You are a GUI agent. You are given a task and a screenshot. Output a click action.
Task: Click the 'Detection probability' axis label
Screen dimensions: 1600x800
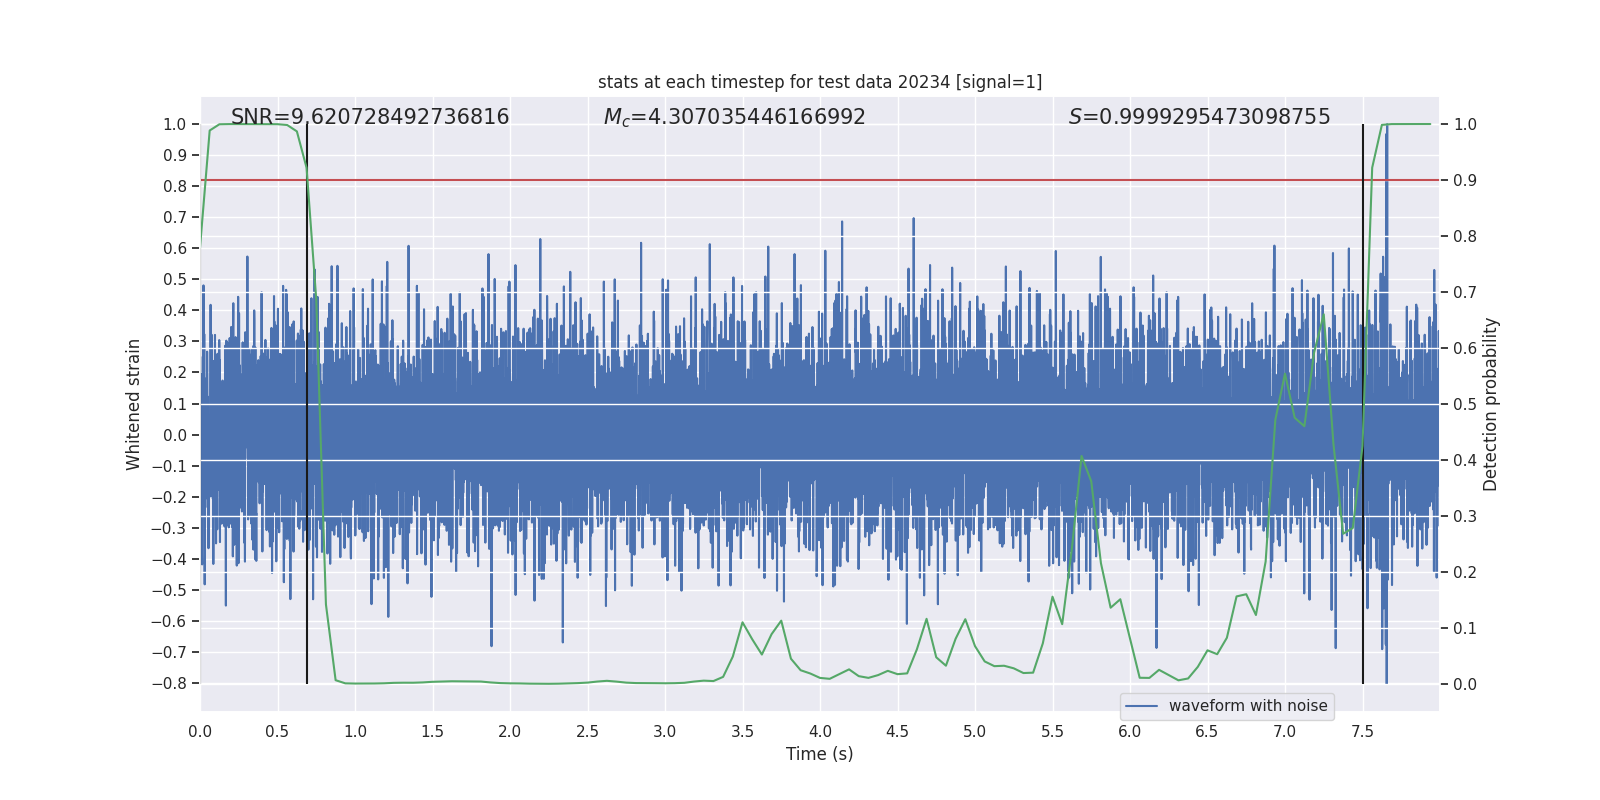coord(1490,404)
